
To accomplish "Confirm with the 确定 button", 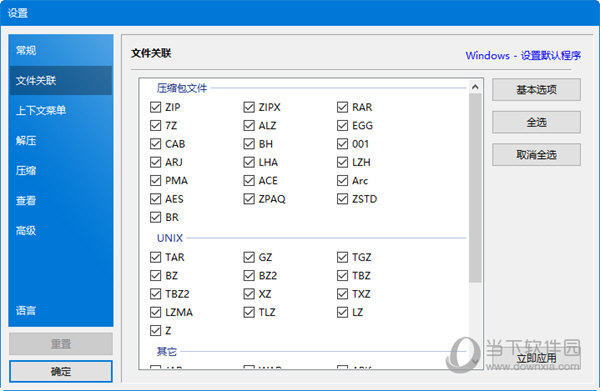I will (61, 371).
